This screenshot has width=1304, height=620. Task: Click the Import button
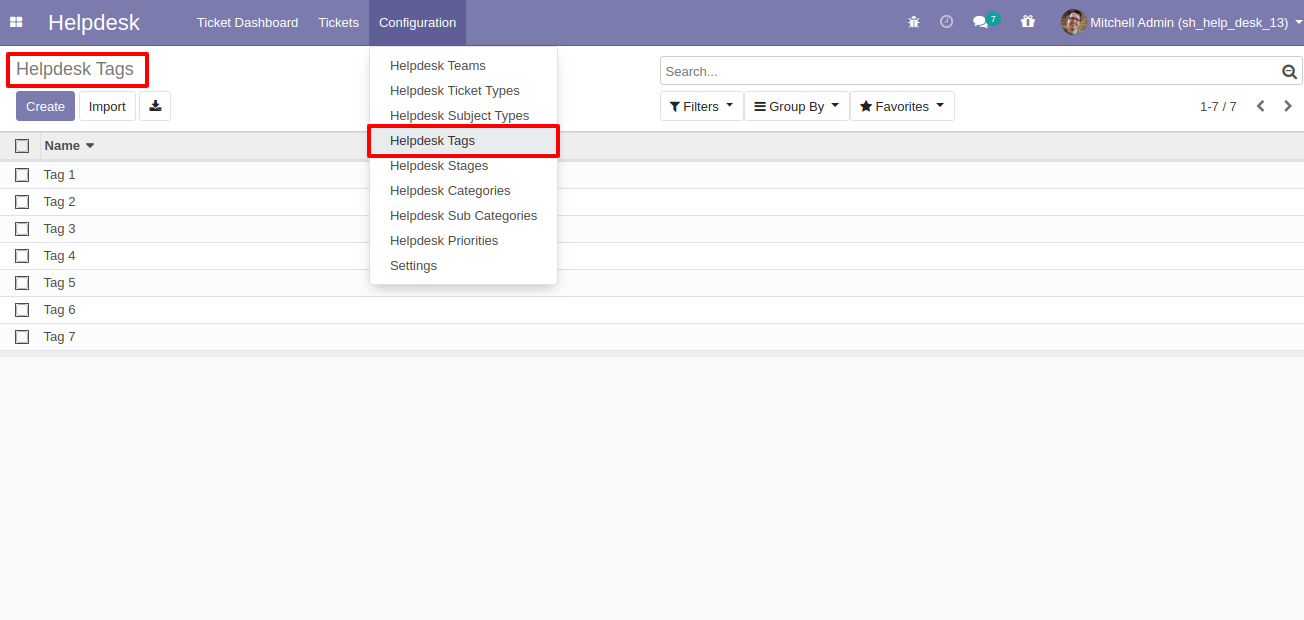(x=107, y=106)
